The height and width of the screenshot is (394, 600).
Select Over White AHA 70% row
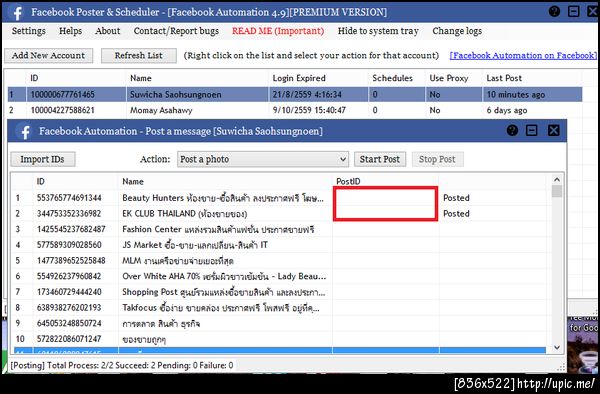[280, 276]
